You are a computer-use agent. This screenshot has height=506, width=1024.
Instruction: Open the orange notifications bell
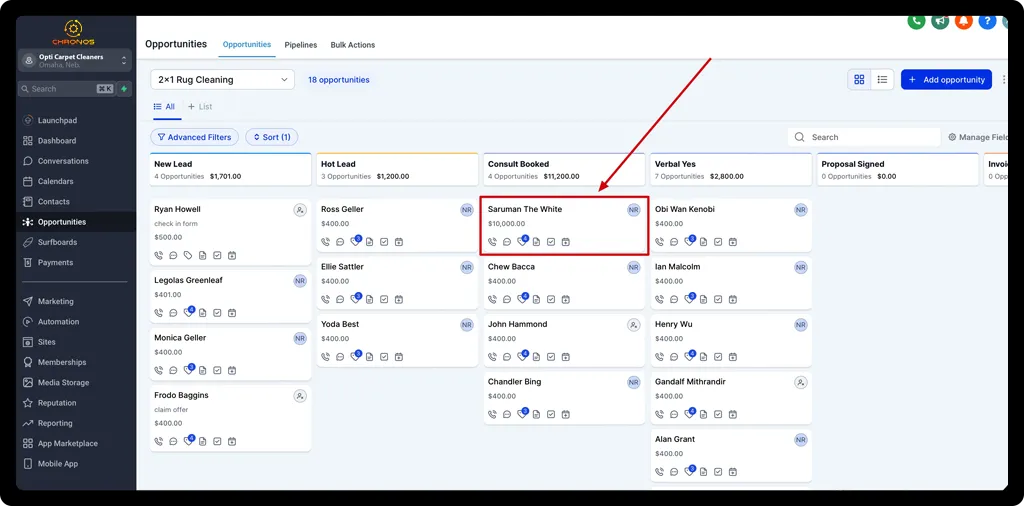[963, 21]
